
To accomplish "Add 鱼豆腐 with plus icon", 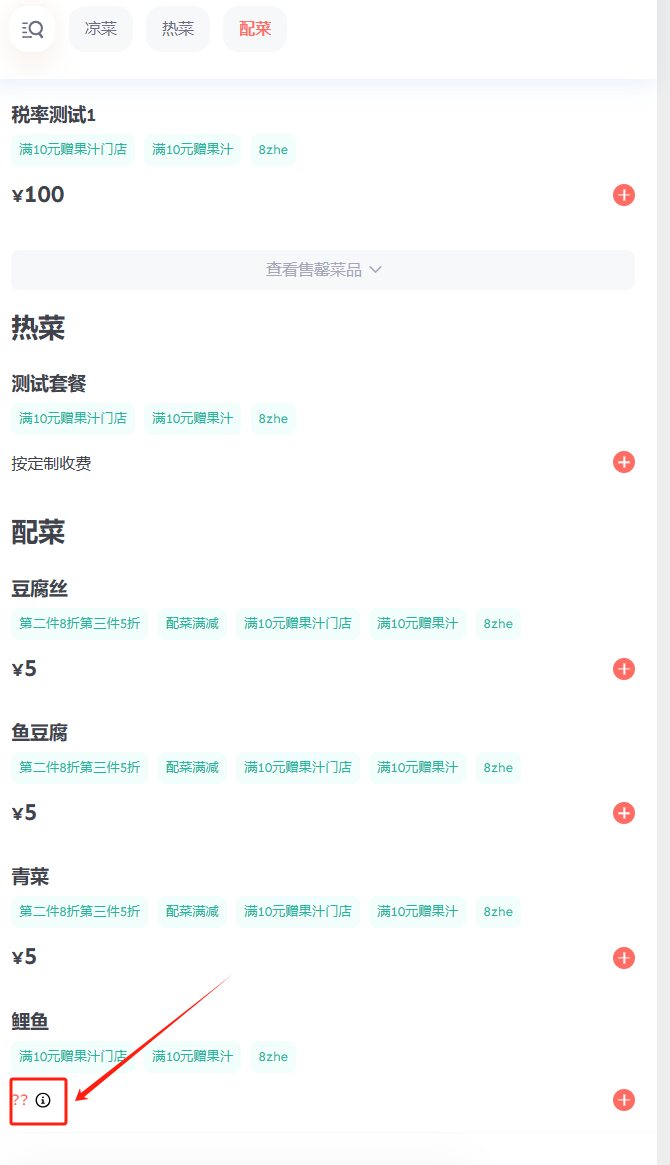I will pyautogui.click(x=624, y=813).
